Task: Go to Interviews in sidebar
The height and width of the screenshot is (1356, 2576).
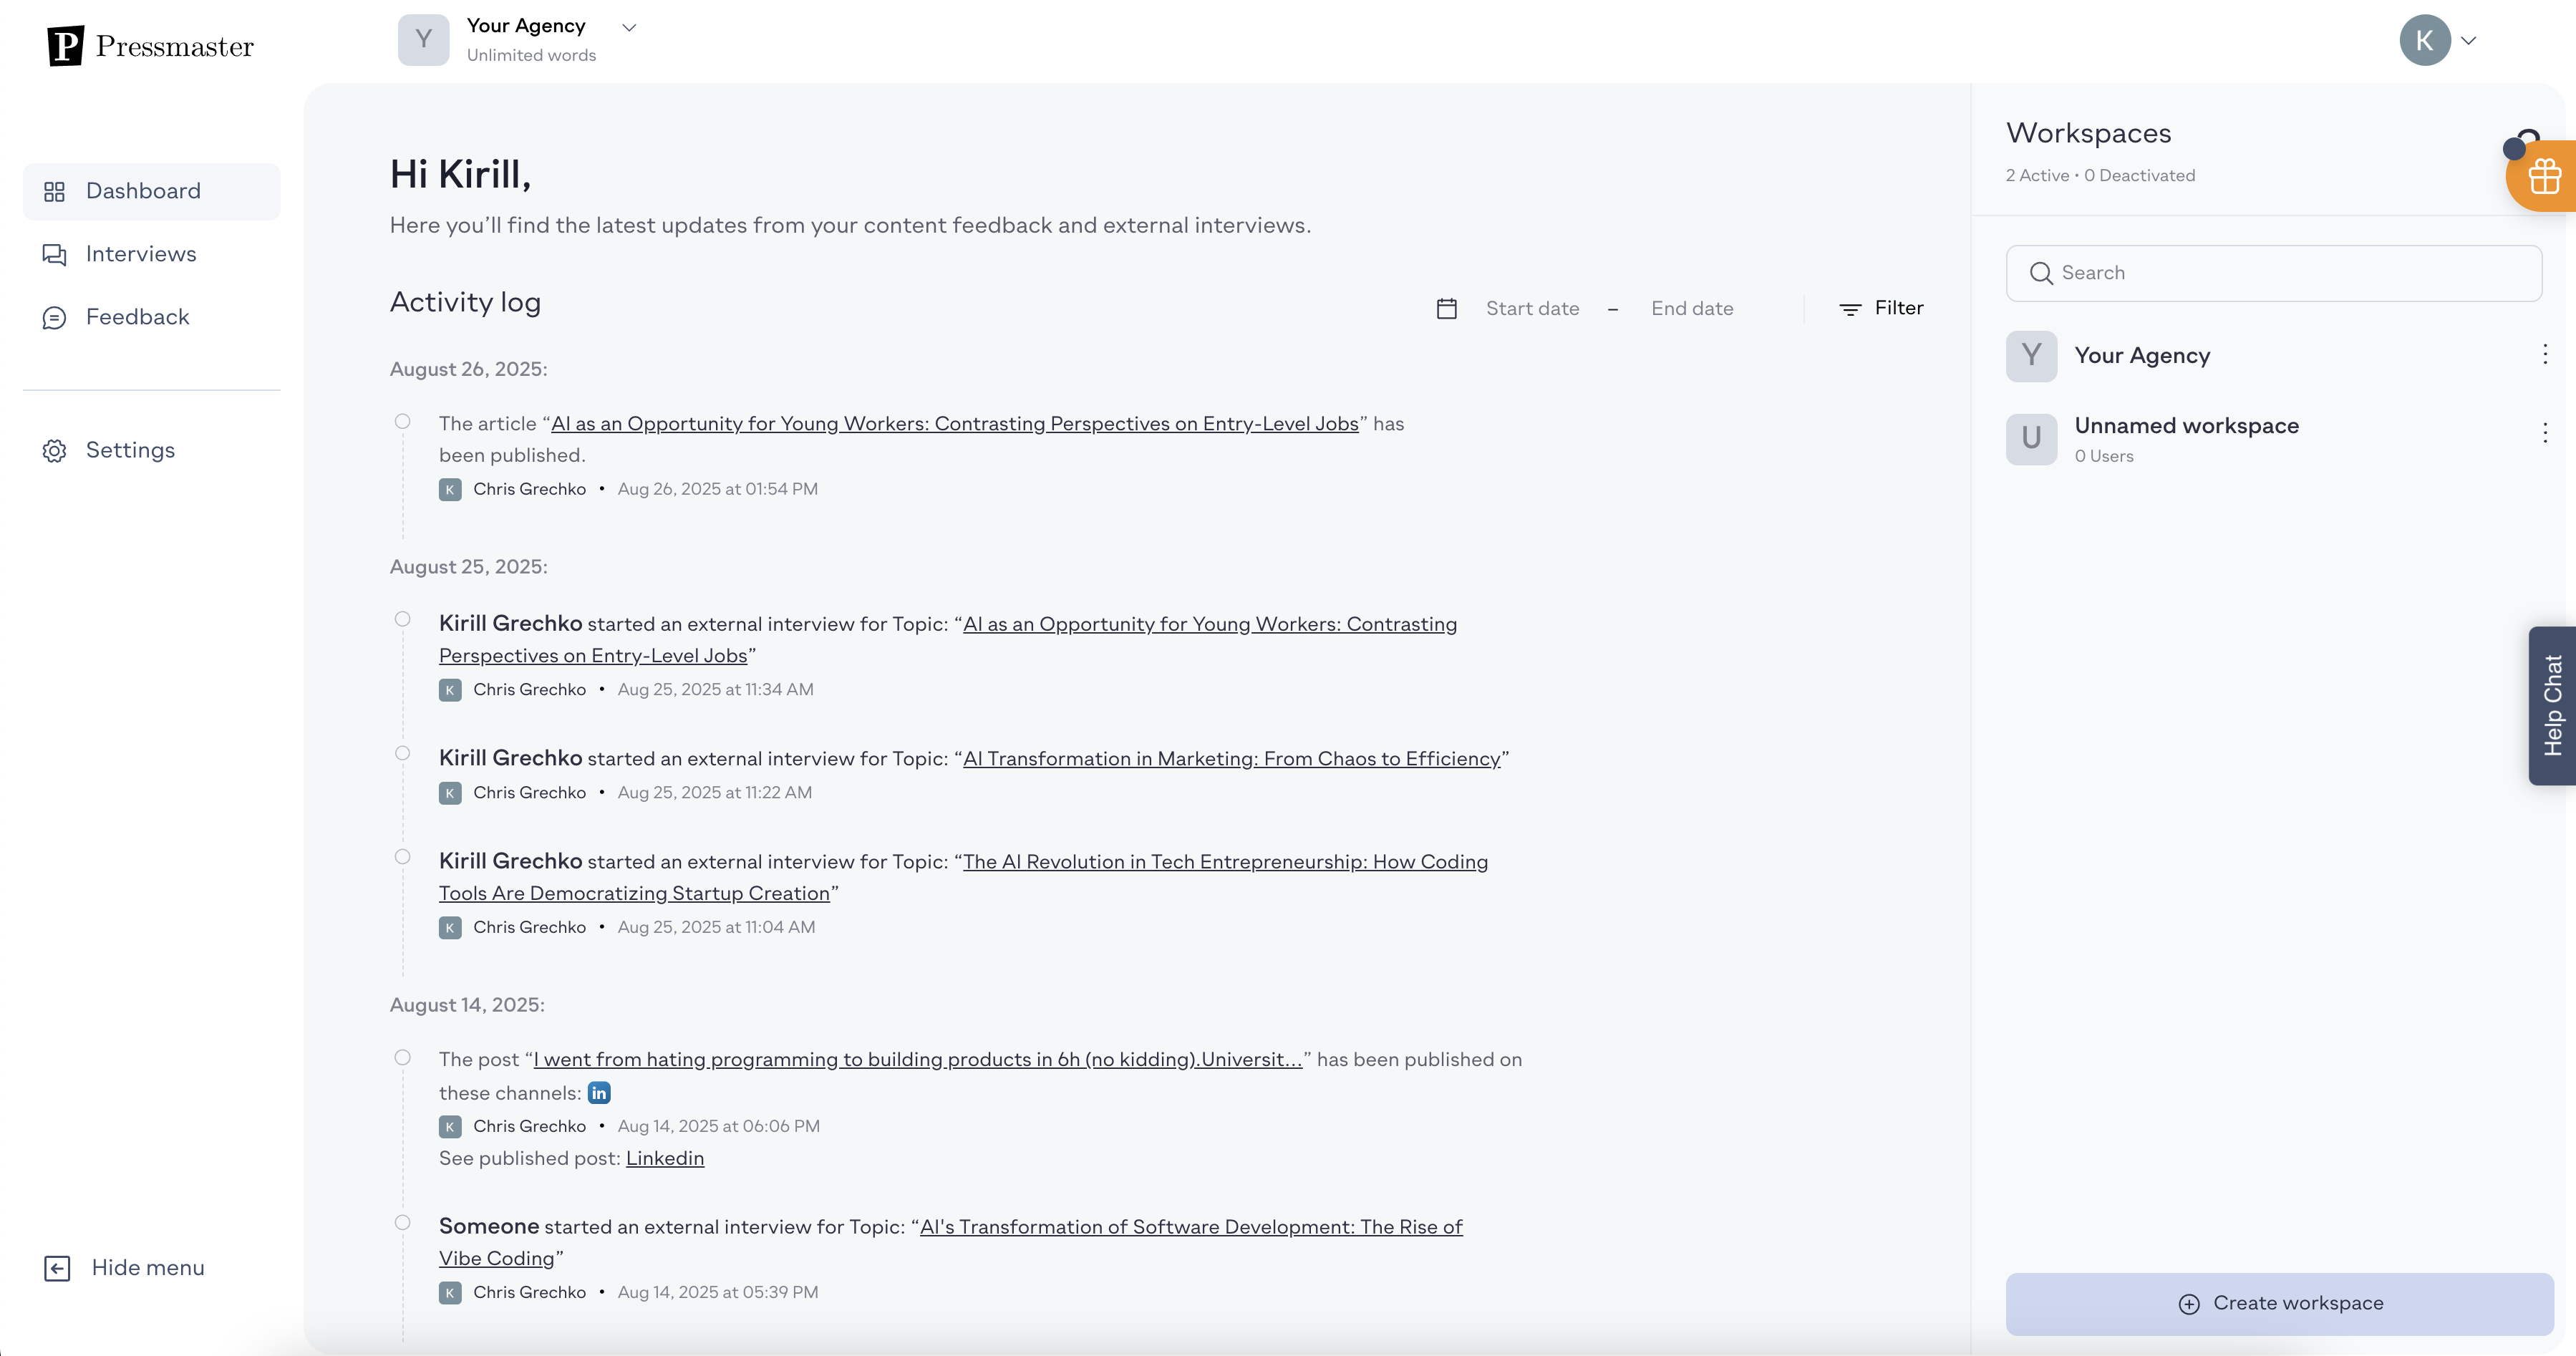Action: [x=141, y=254]
